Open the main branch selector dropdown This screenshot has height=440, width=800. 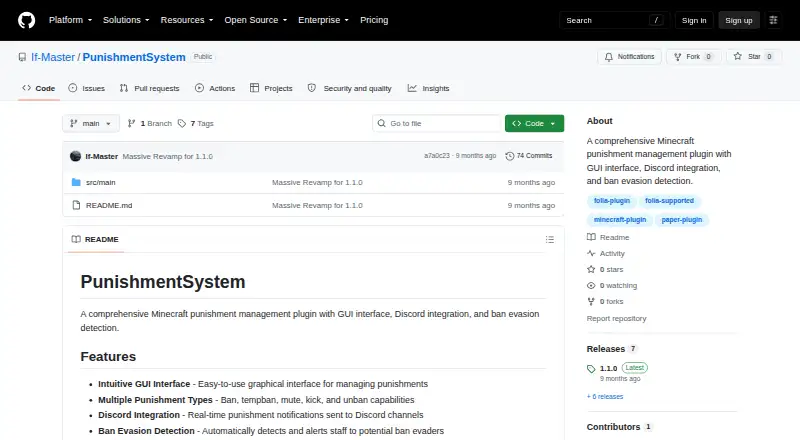[x=91, y=124]
